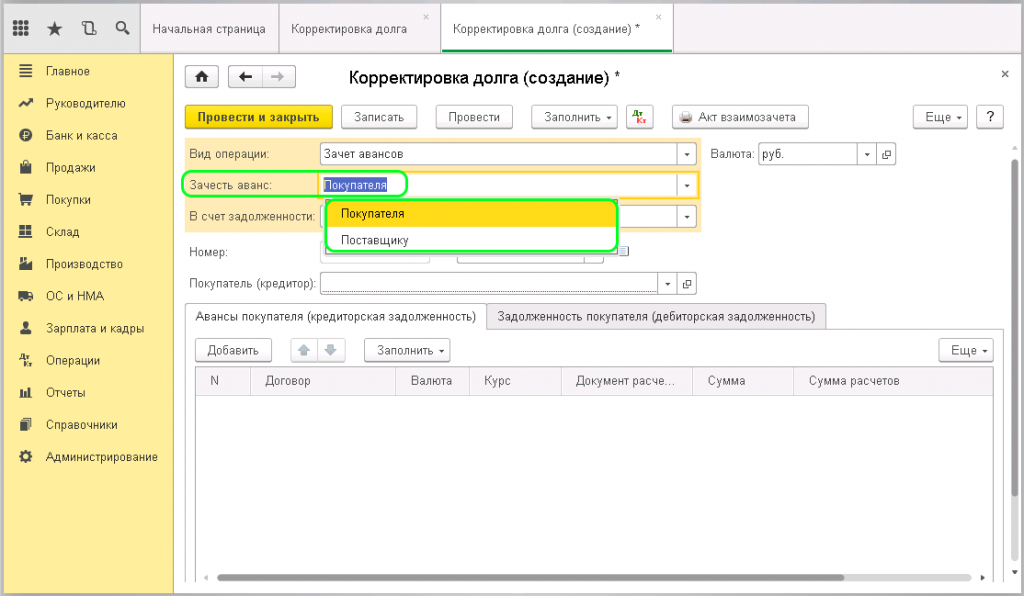The width and height of the screenshot is (1024, 596).
Task: Open the currency selection form icon
Action: (x=886, y=154)
